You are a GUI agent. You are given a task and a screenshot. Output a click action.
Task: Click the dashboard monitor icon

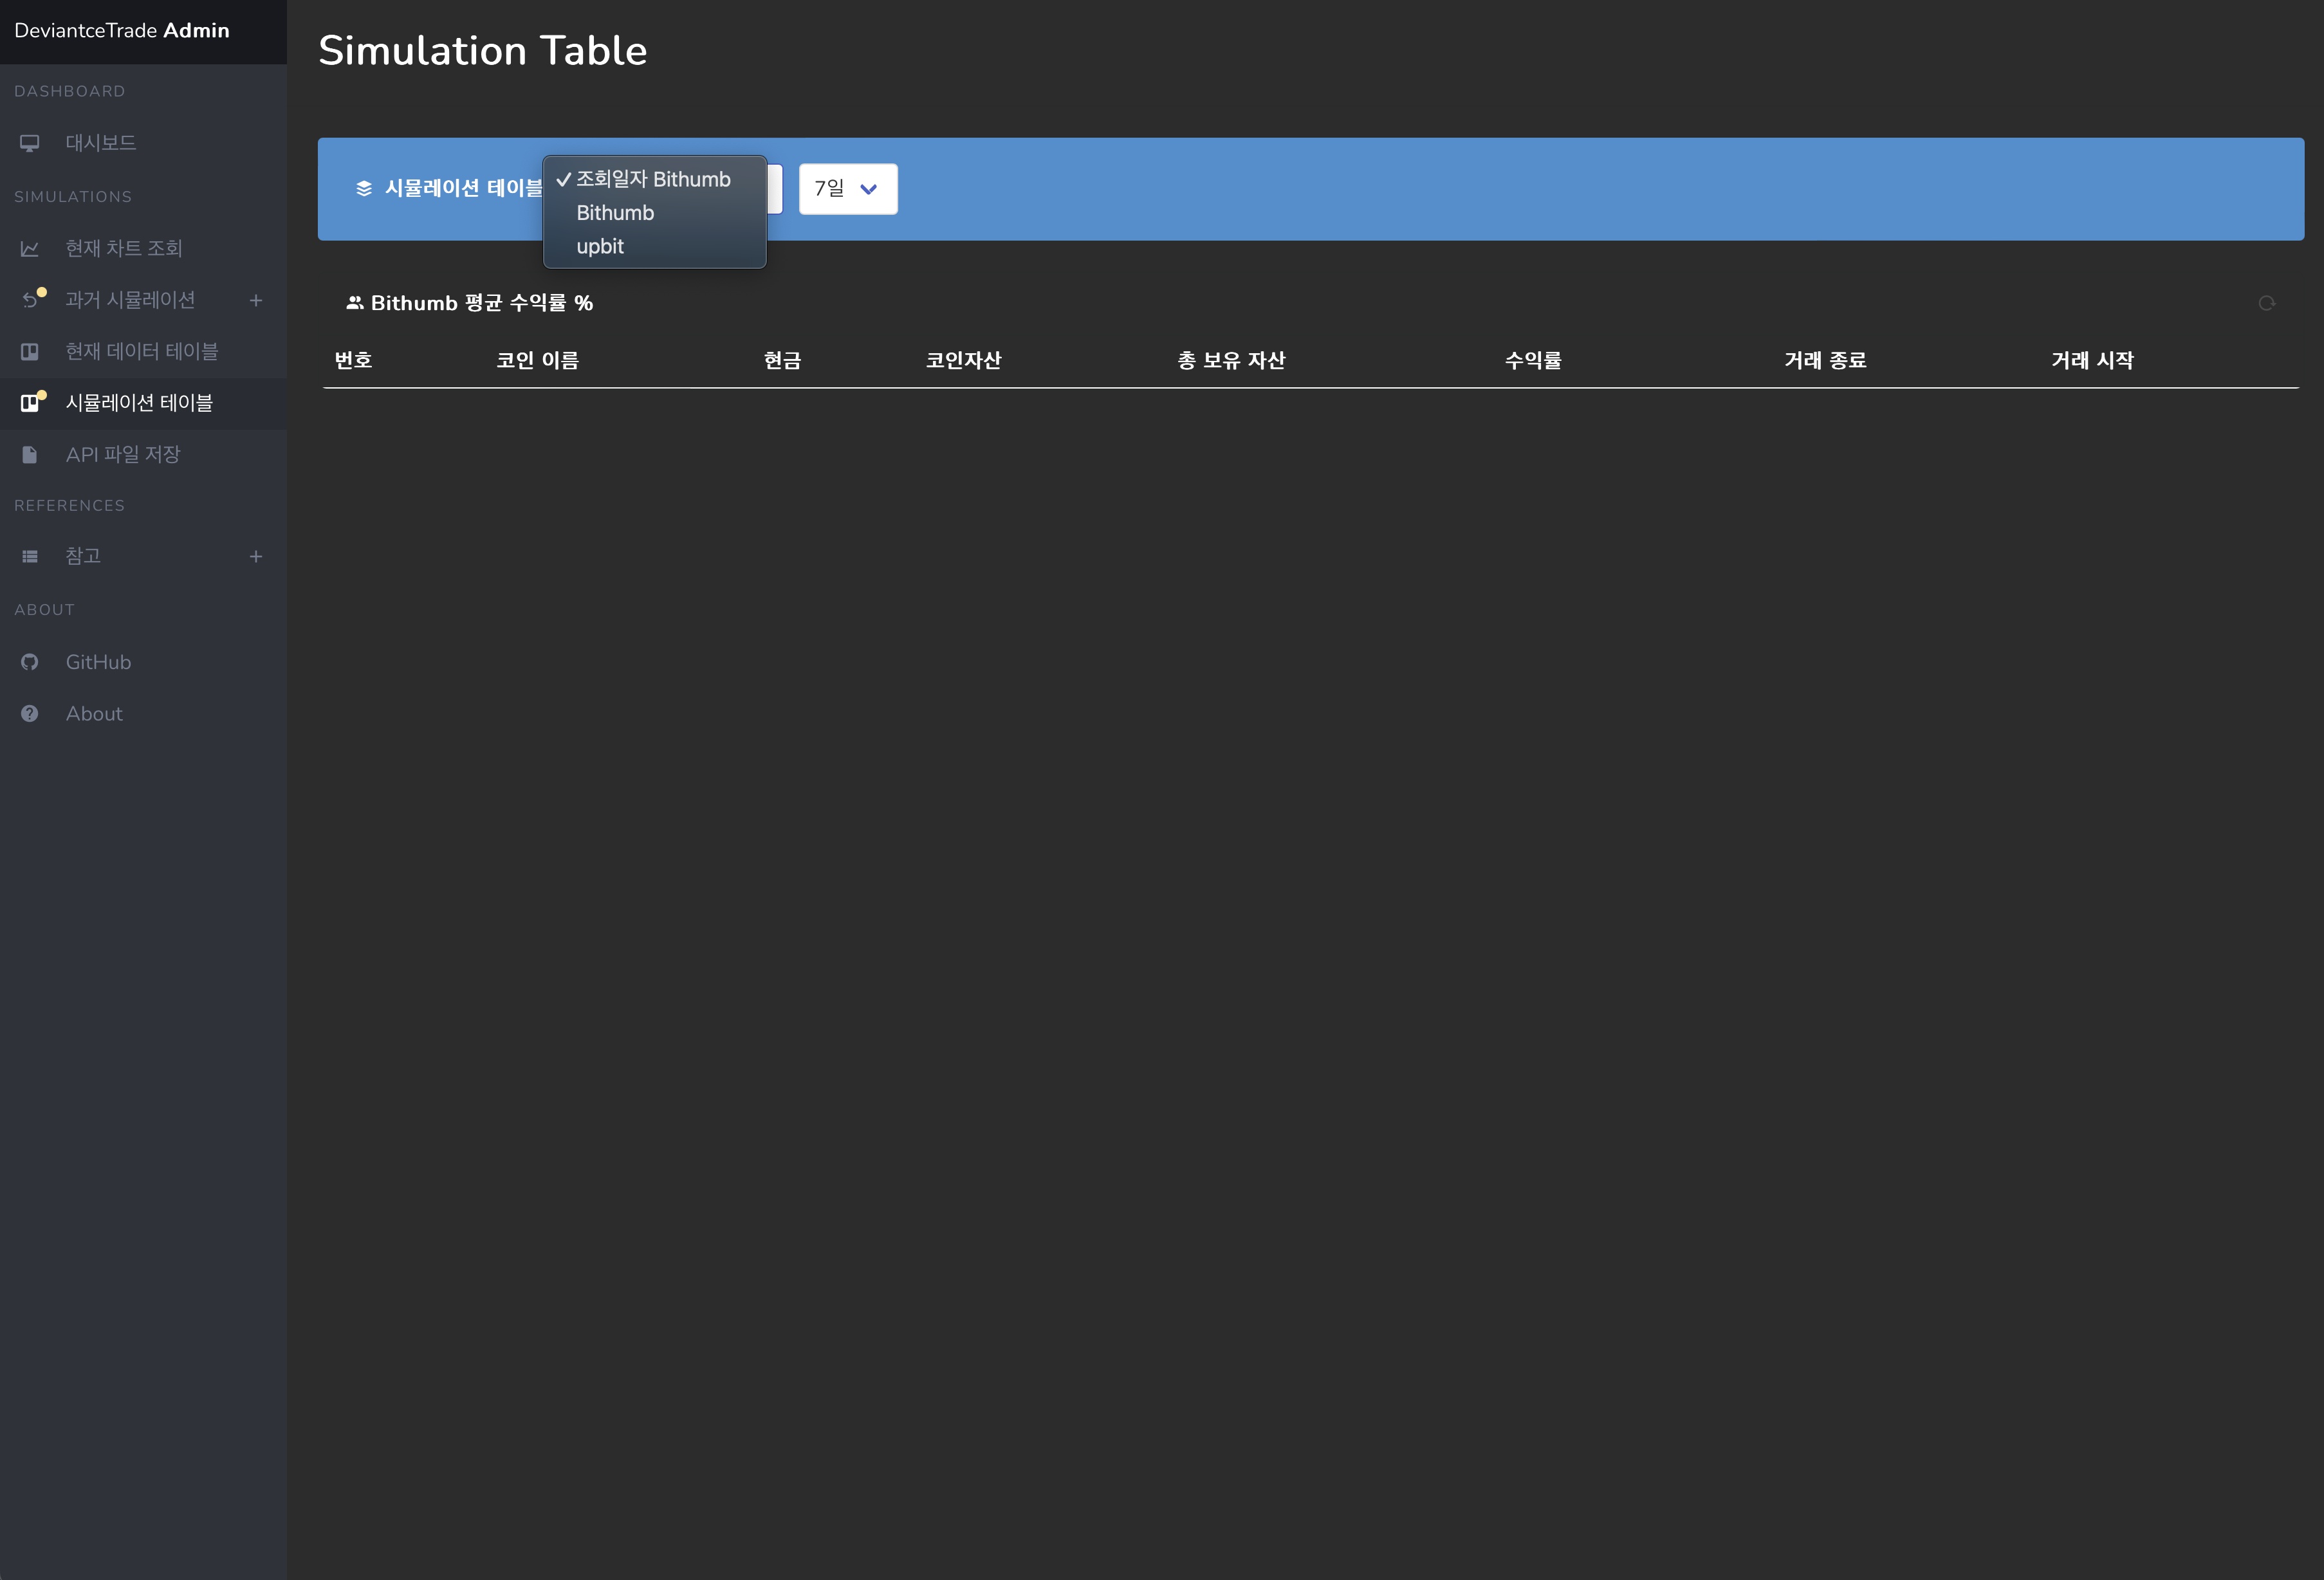tap(30, 143)
